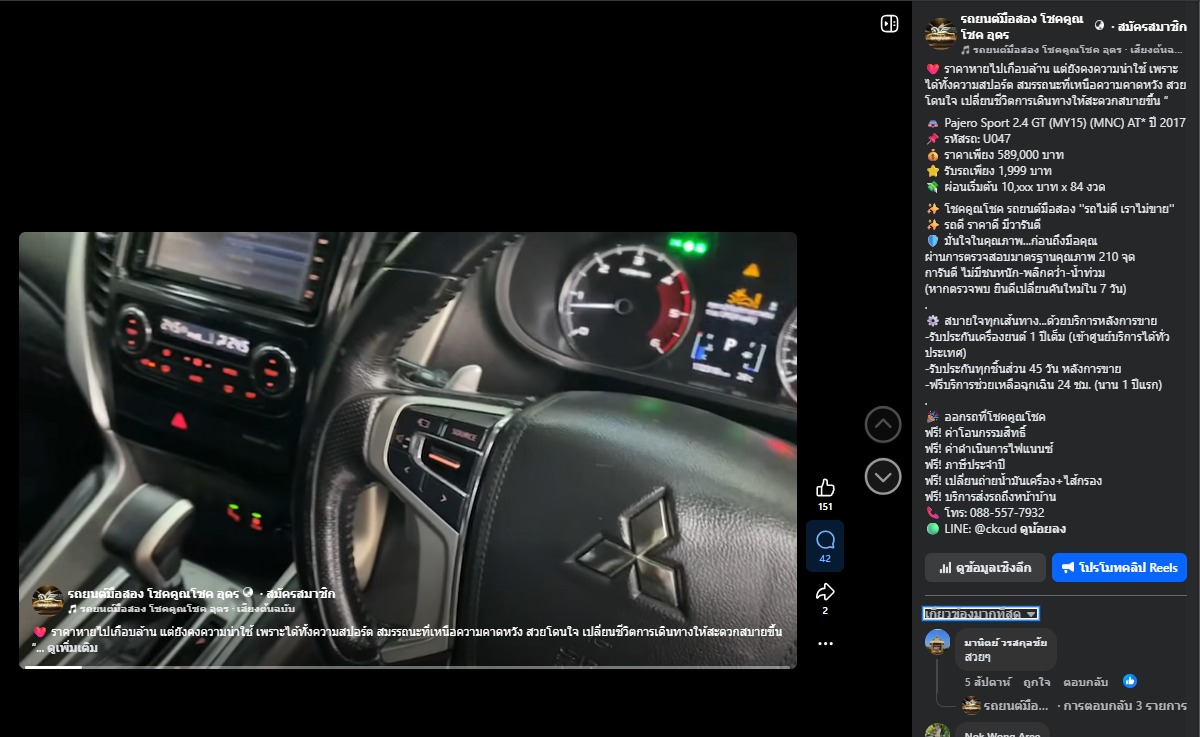Open the small reply avatar beside รถยนต์มือ...
The width and height of the screenshot is (1200, 737).
point(971,705)
